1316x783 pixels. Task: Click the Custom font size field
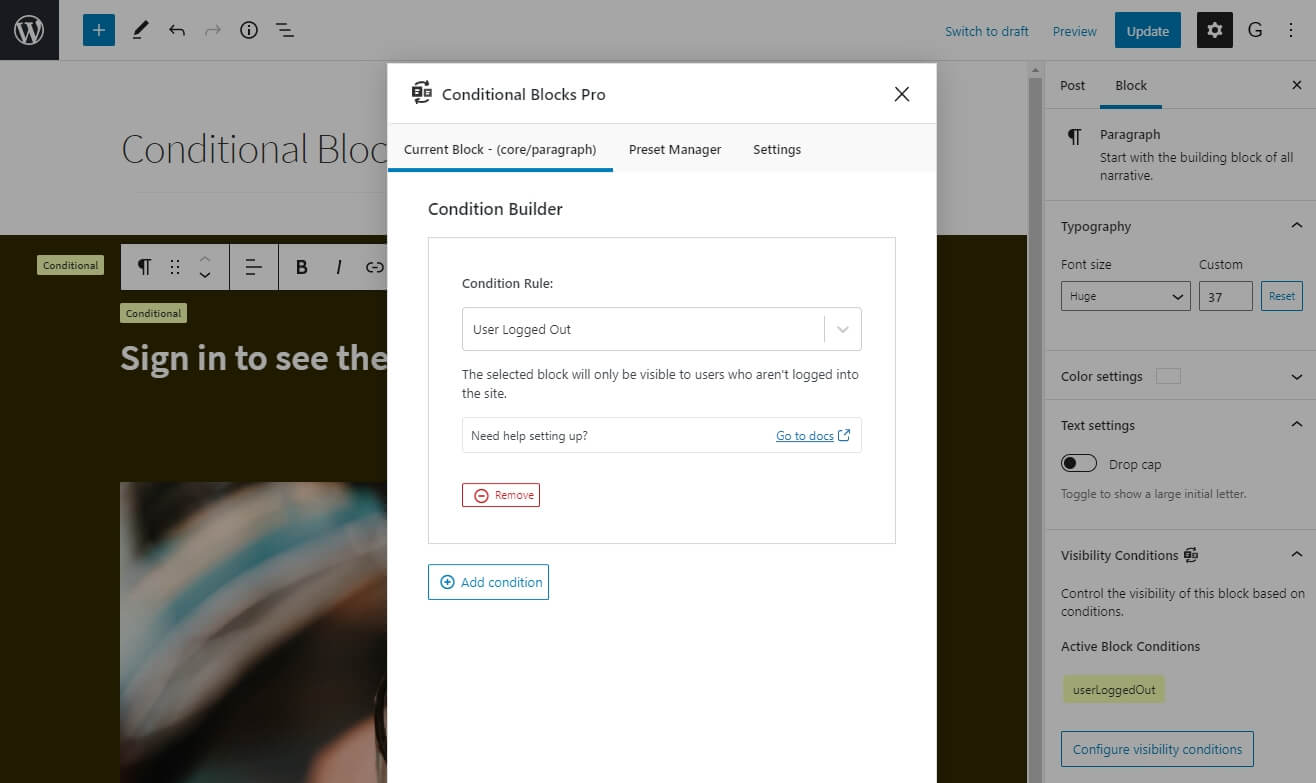click(x=1226, y=296)
